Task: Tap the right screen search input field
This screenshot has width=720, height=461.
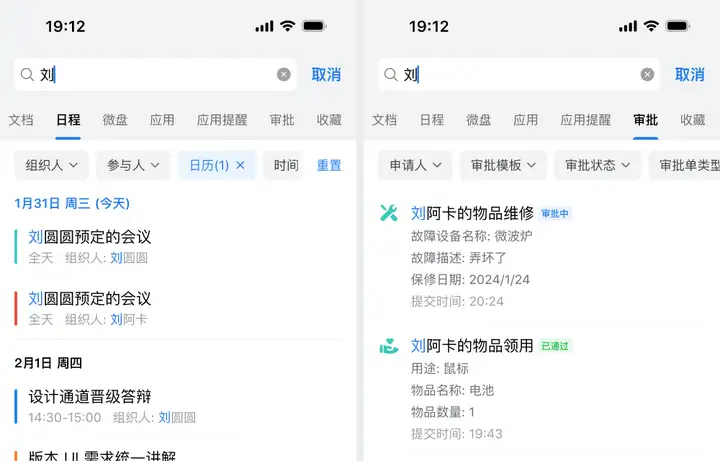Action: 520,74
